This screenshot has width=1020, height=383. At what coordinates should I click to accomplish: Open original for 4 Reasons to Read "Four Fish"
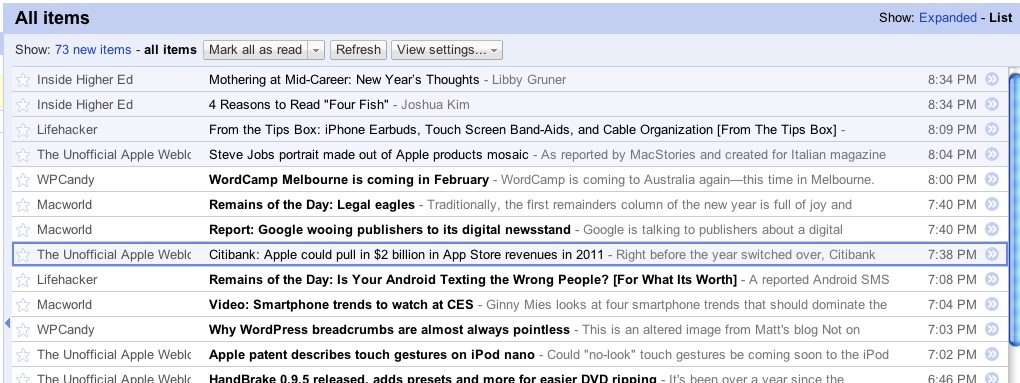(991, 104)
